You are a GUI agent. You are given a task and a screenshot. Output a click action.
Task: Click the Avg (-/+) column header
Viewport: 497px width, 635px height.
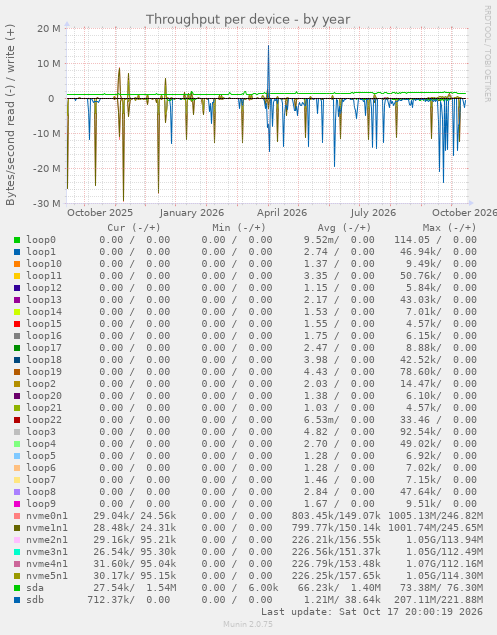tap(344, 228)
